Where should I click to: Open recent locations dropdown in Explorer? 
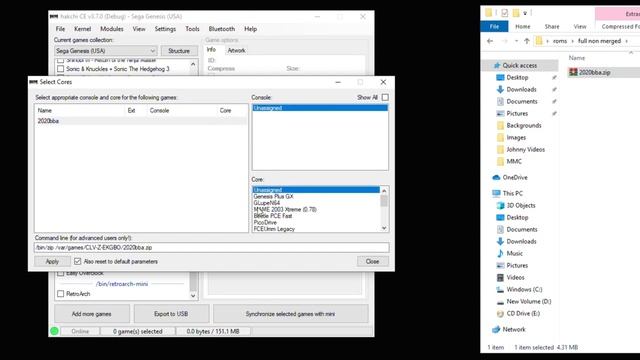pyautogui.click(x=516, y=41)
